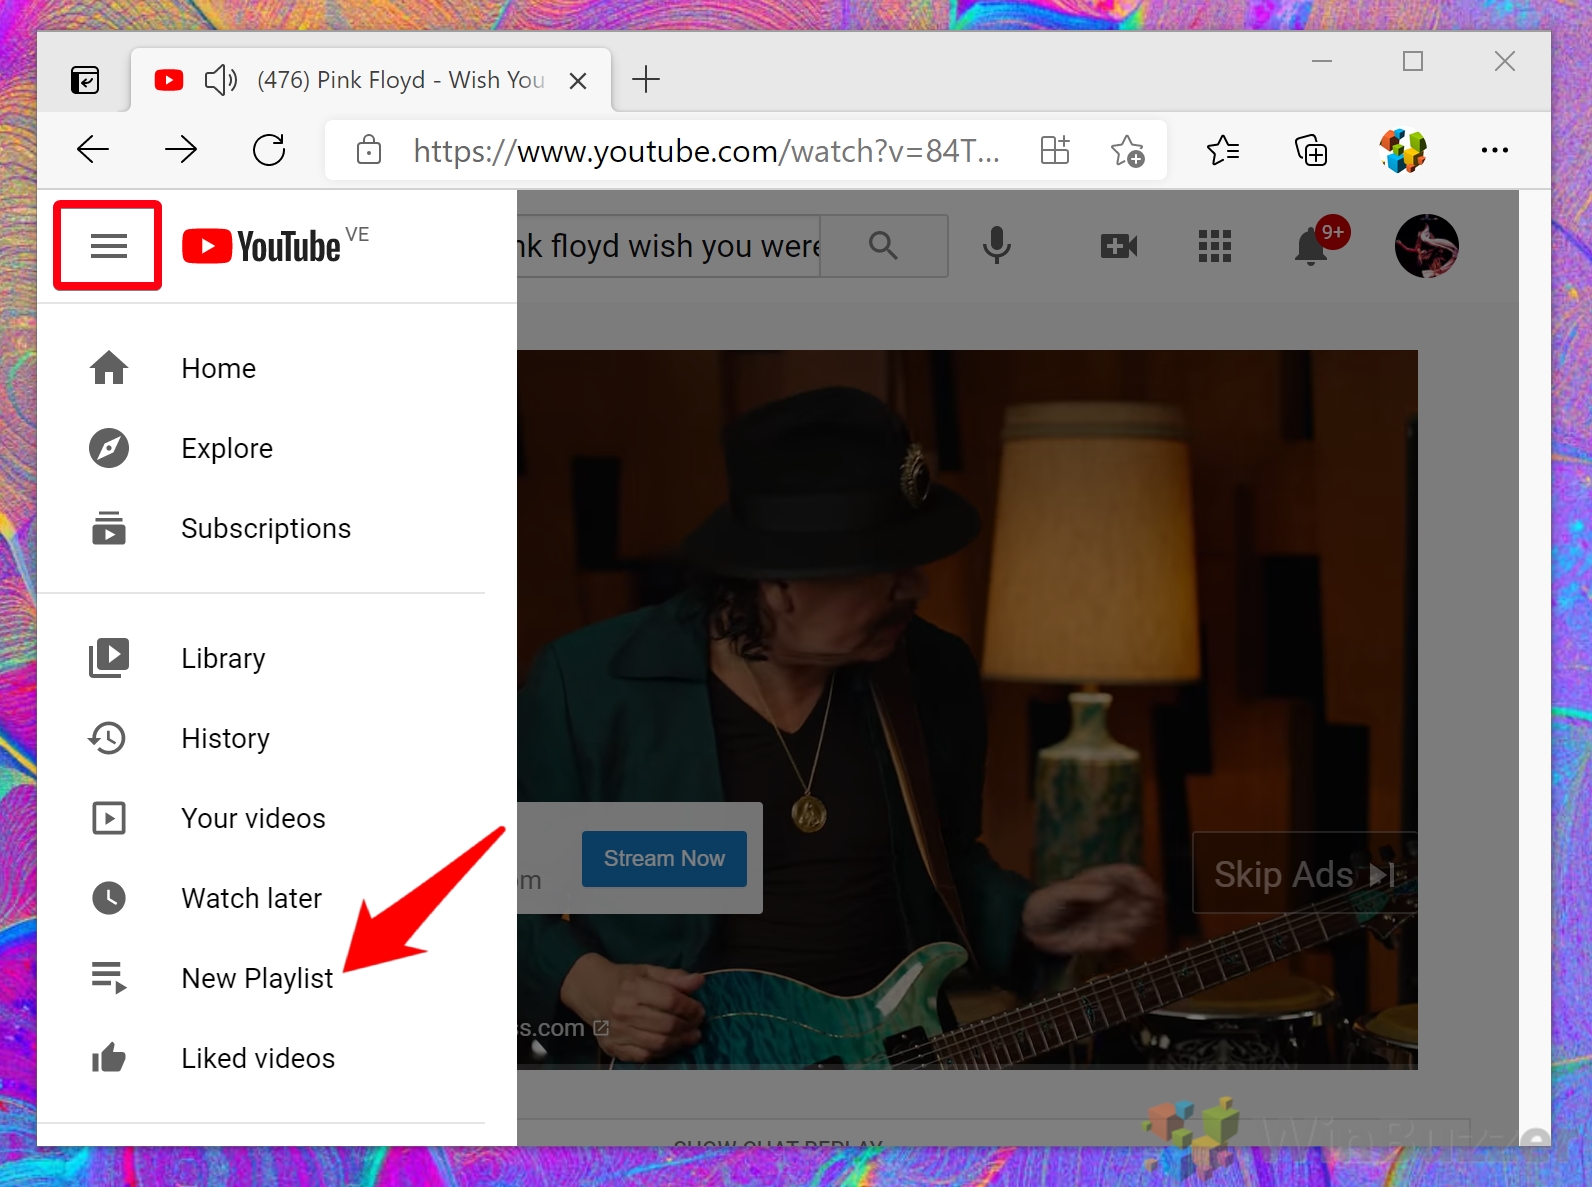
Task: Open the Favorites list
Action: coord(1223,150)
